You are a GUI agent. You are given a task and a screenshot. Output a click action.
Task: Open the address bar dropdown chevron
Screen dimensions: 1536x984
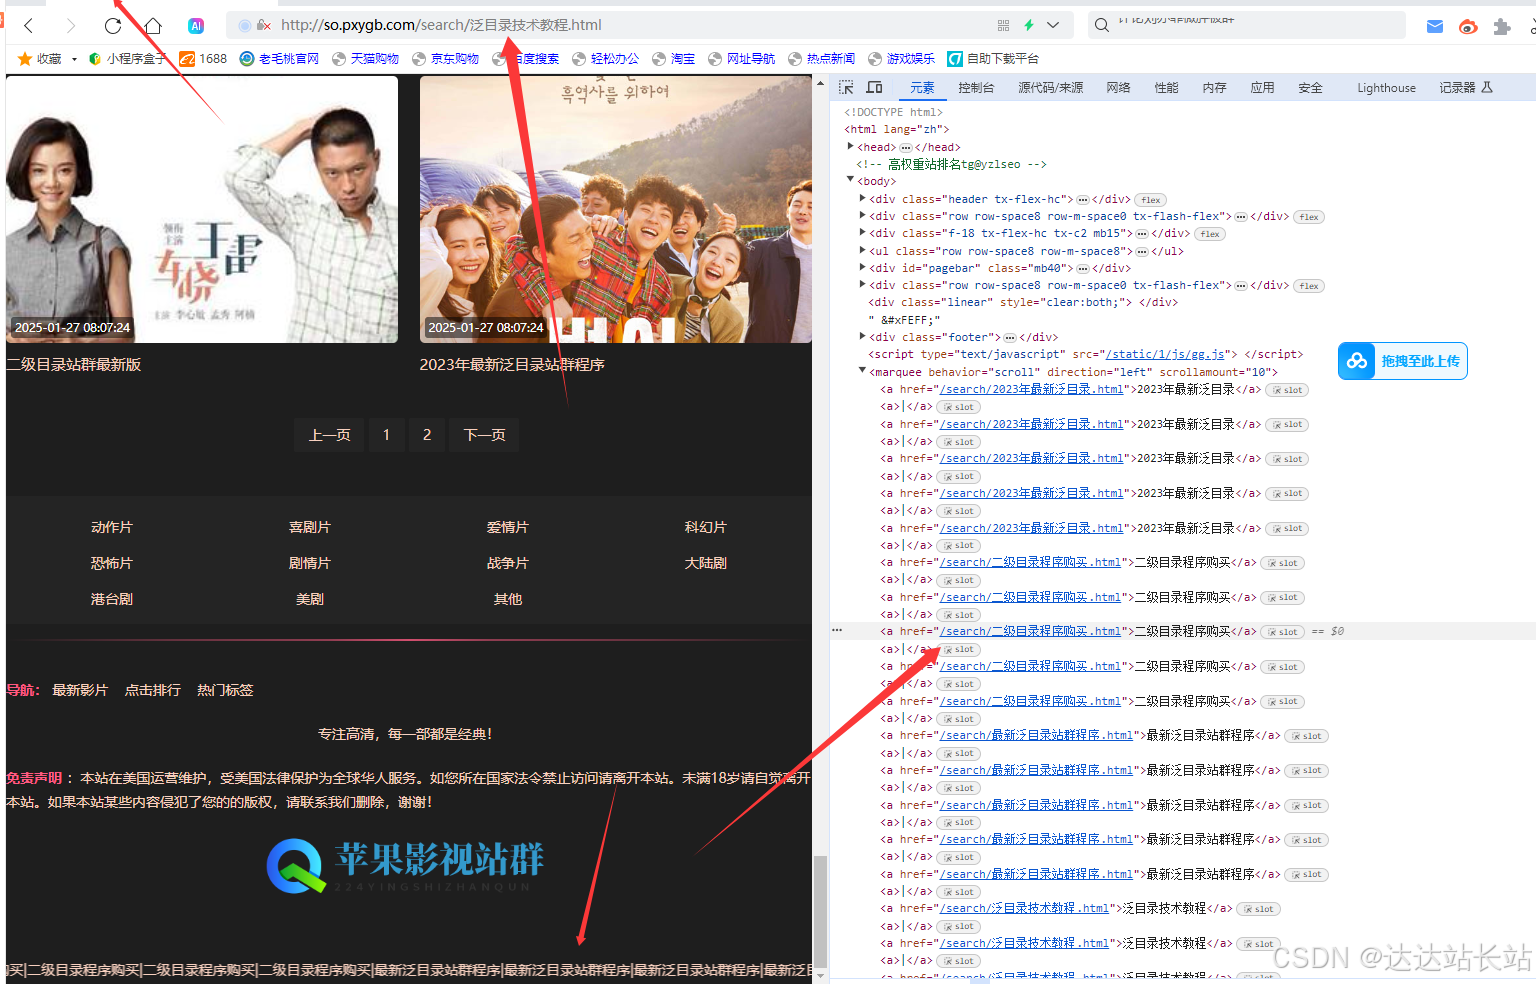[1053, 25]
